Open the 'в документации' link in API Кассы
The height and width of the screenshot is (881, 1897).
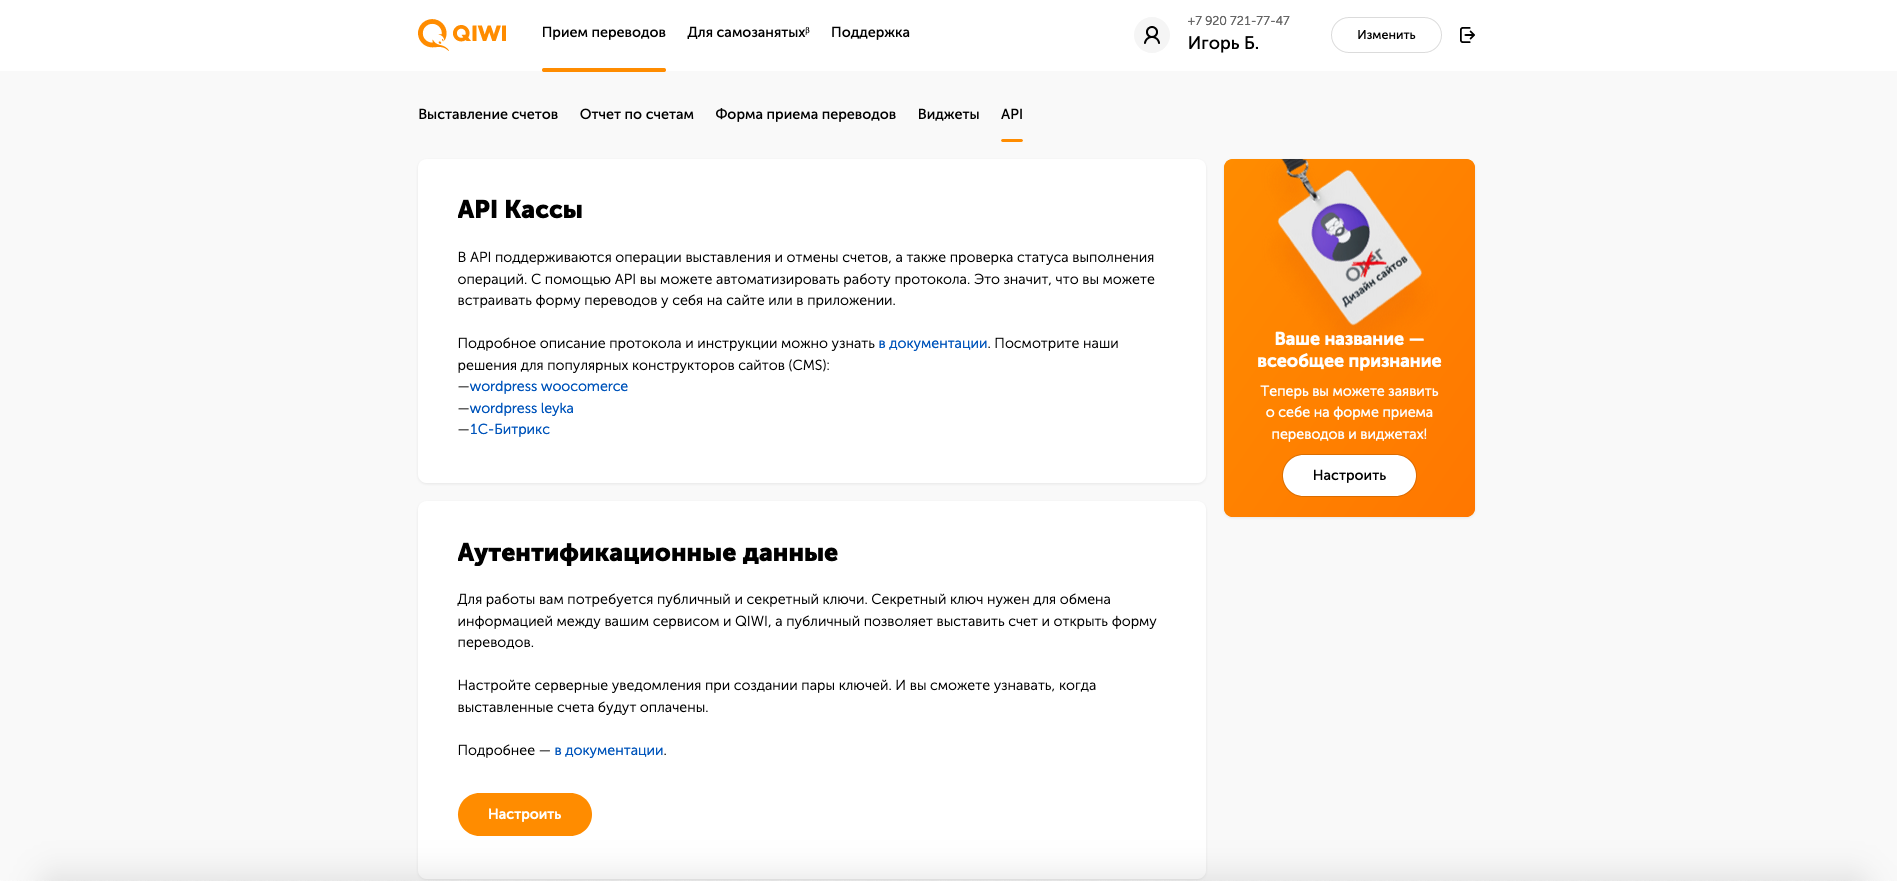click(x=933, y=343)
